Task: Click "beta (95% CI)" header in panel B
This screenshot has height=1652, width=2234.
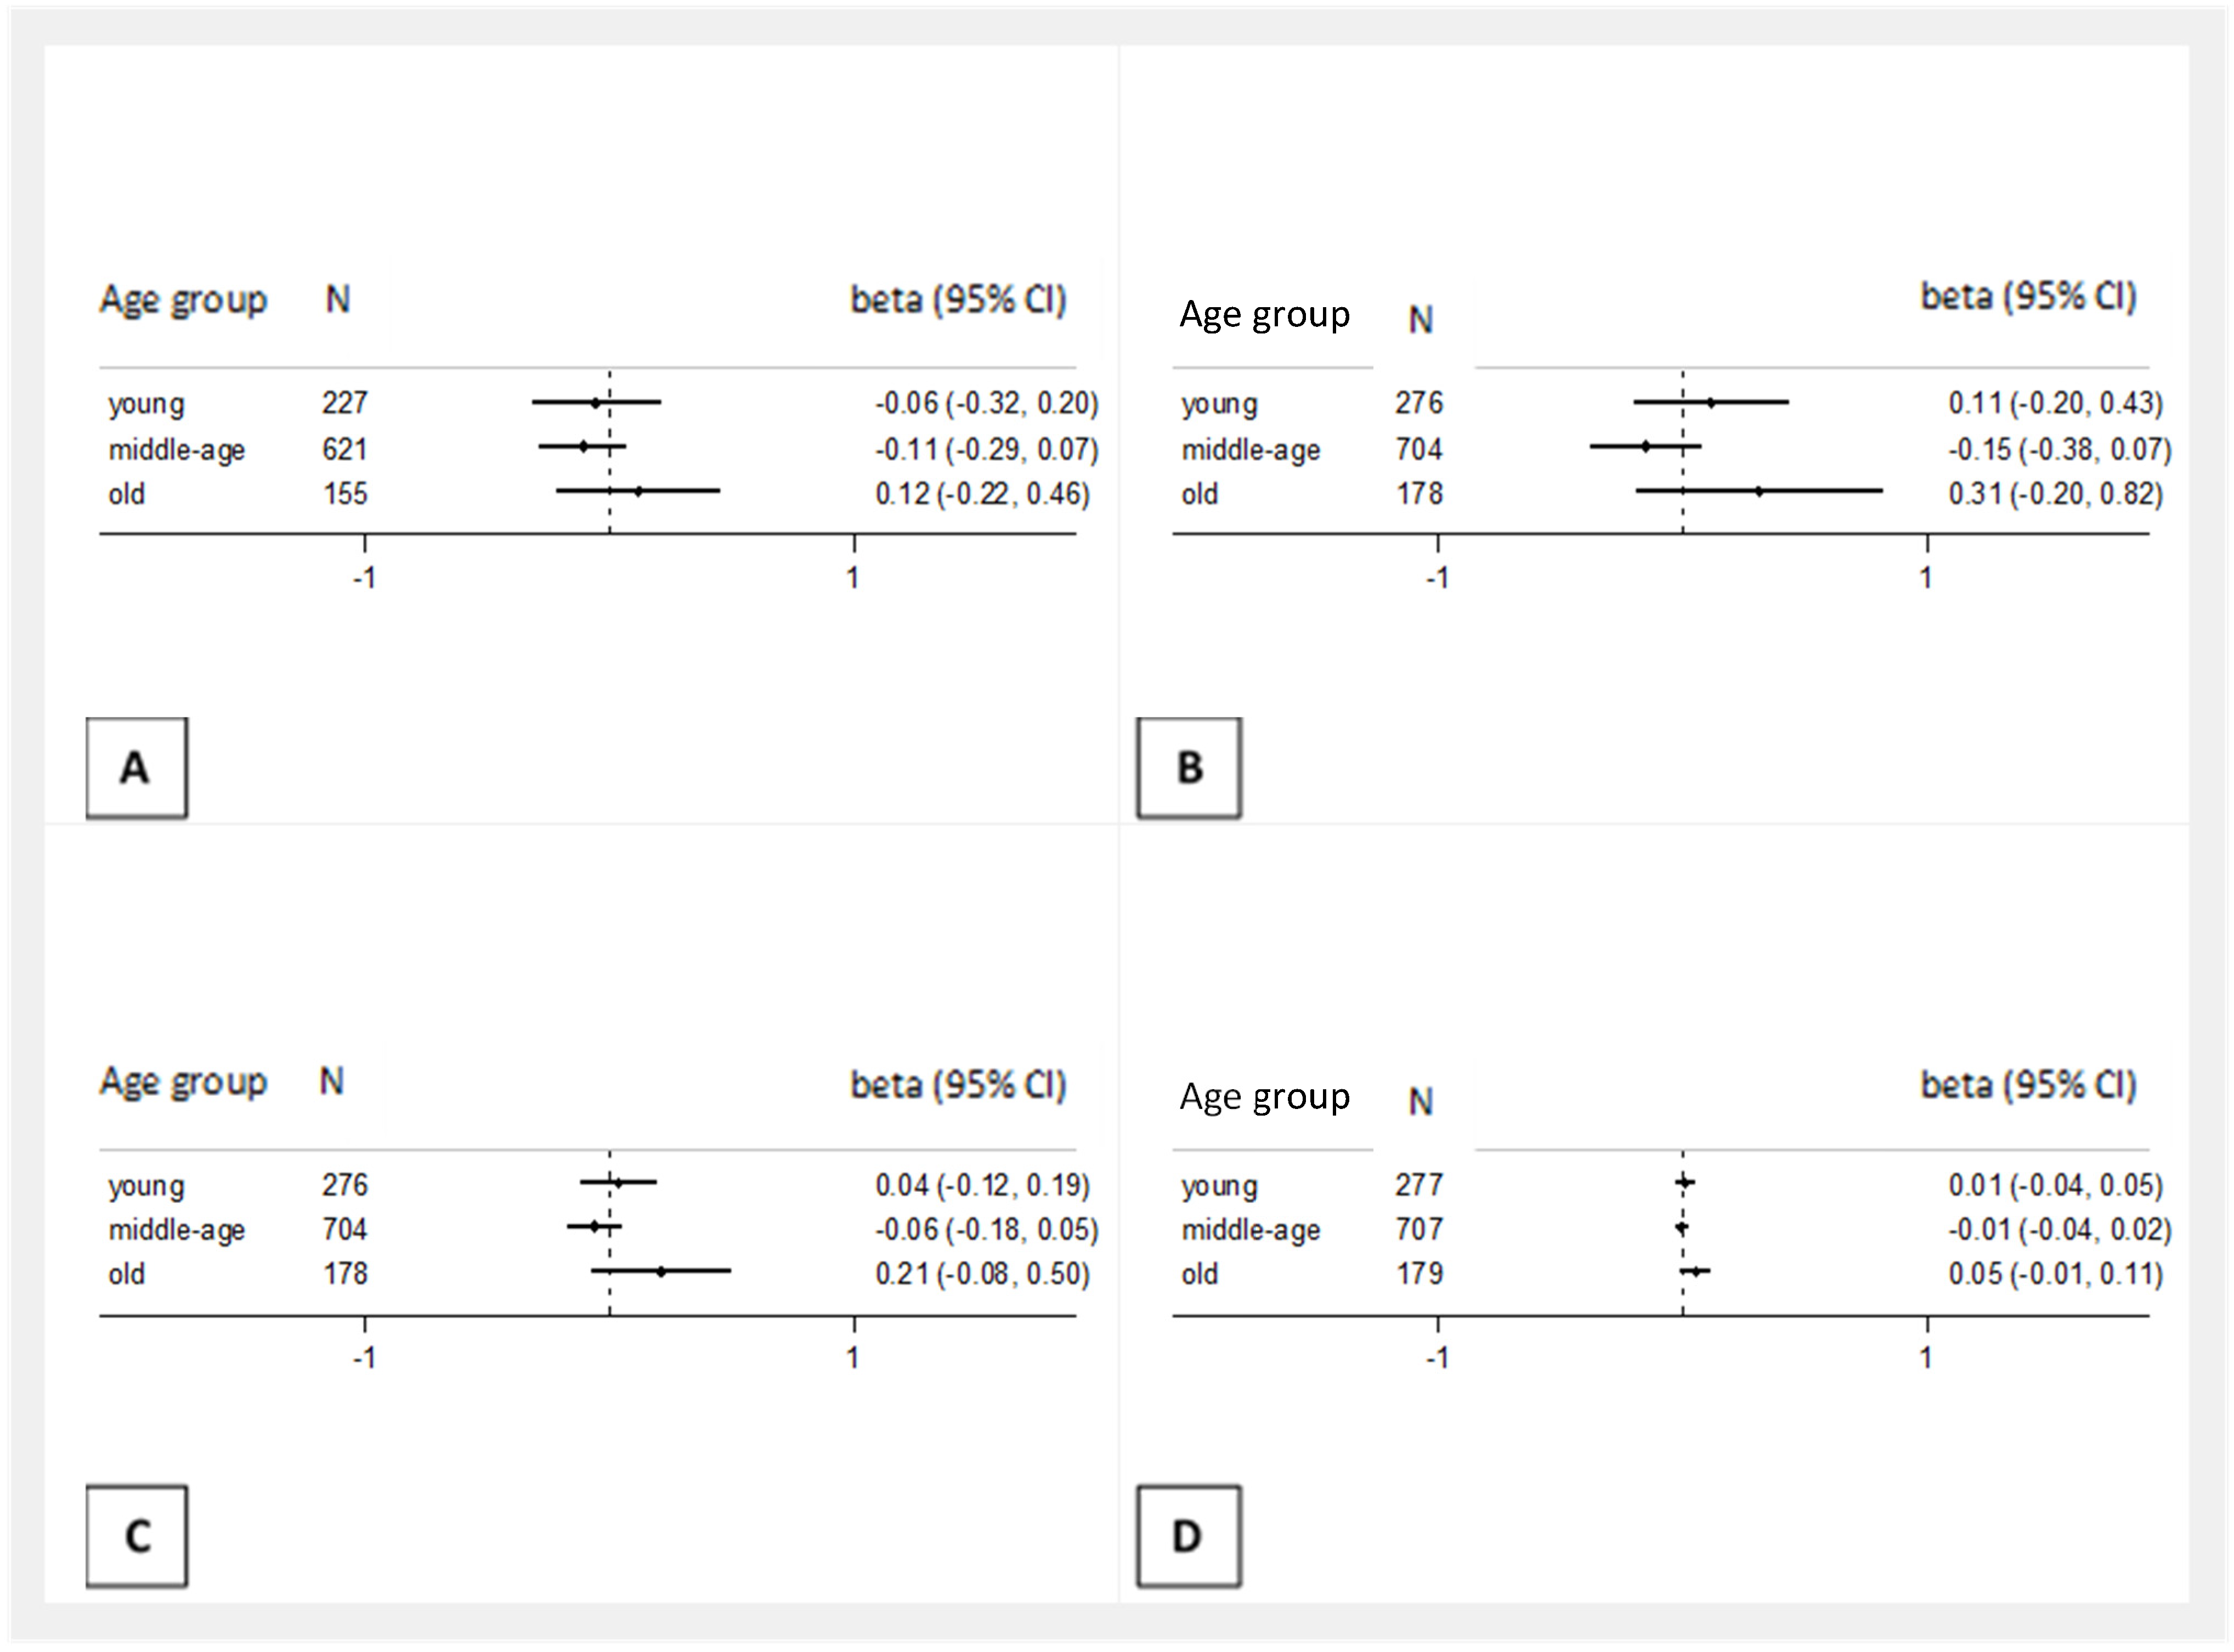Action: [x=2028, y=297]
